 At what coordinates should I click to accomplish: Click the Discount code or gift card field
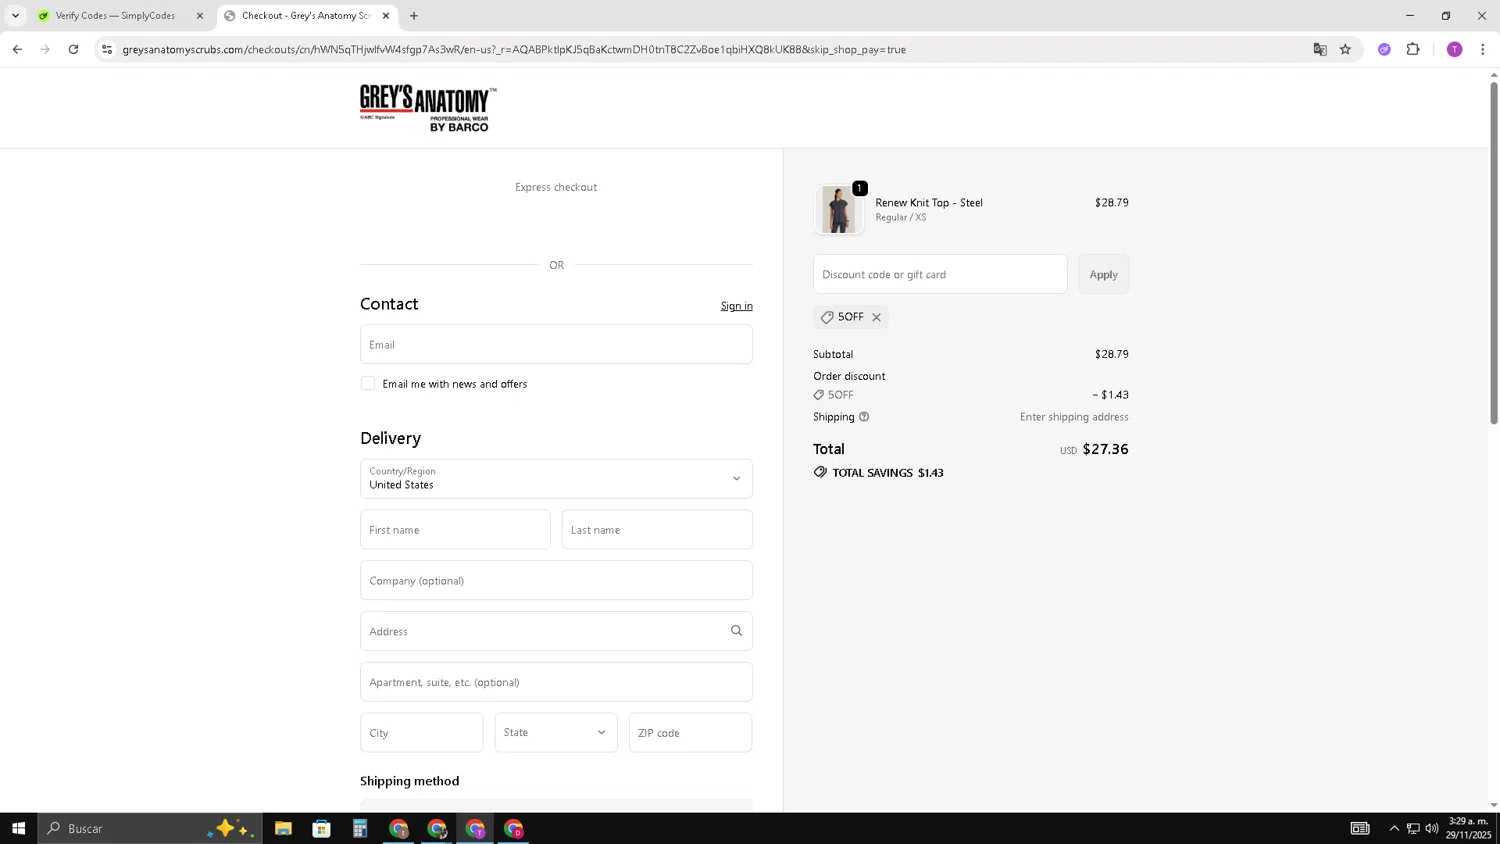pos(940,274)
